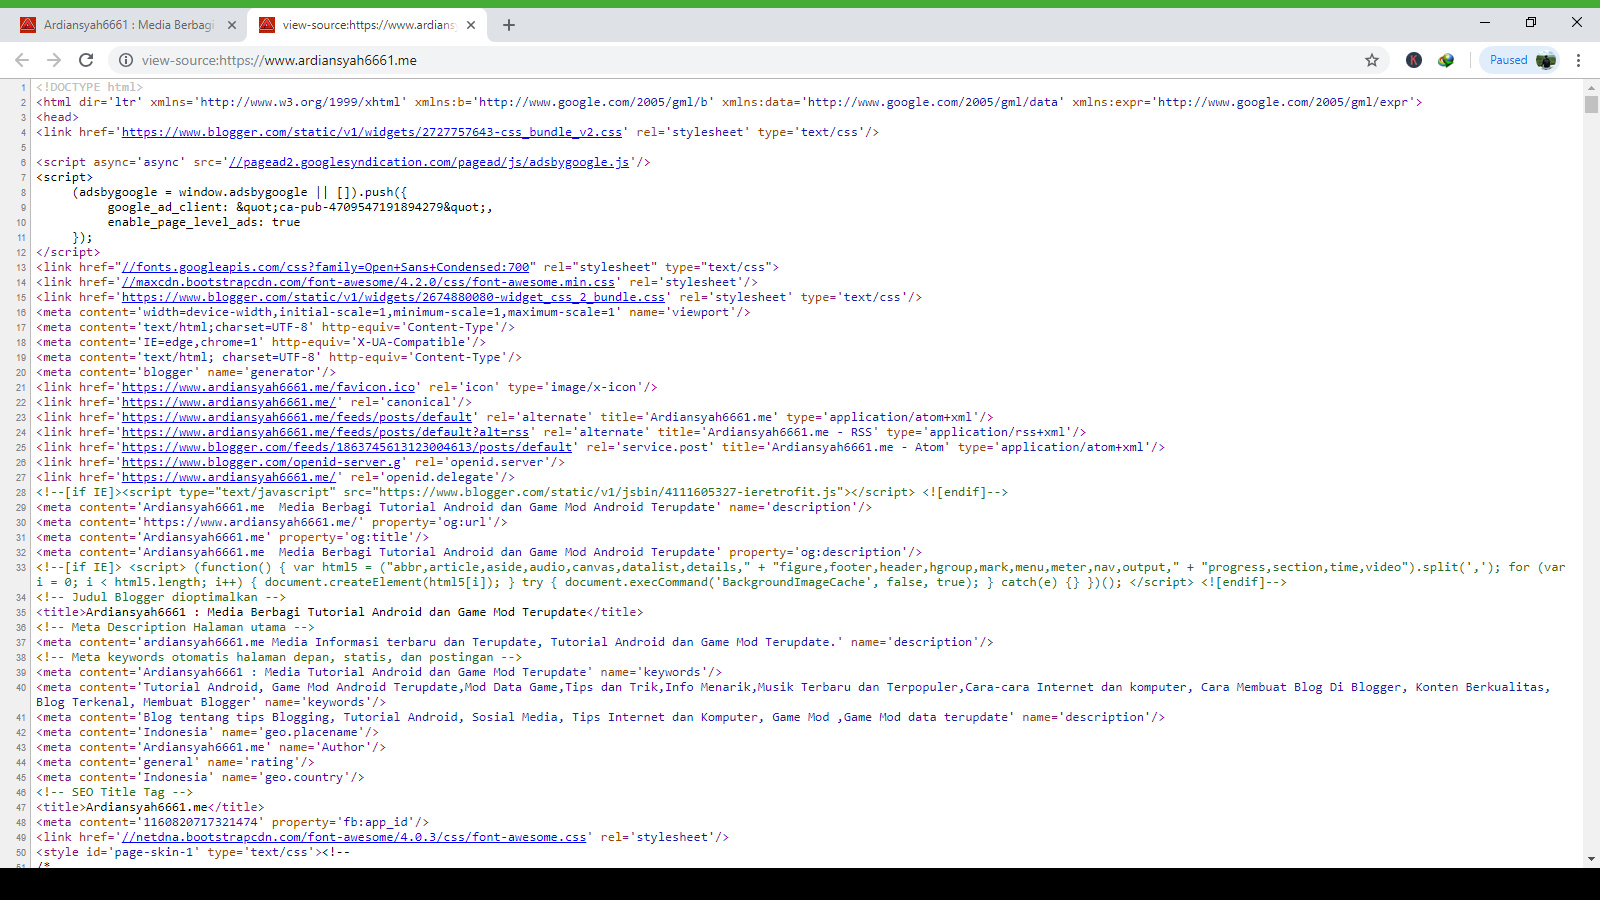Select the view-source:https://www.ardians tab

[x=367, y=25]
